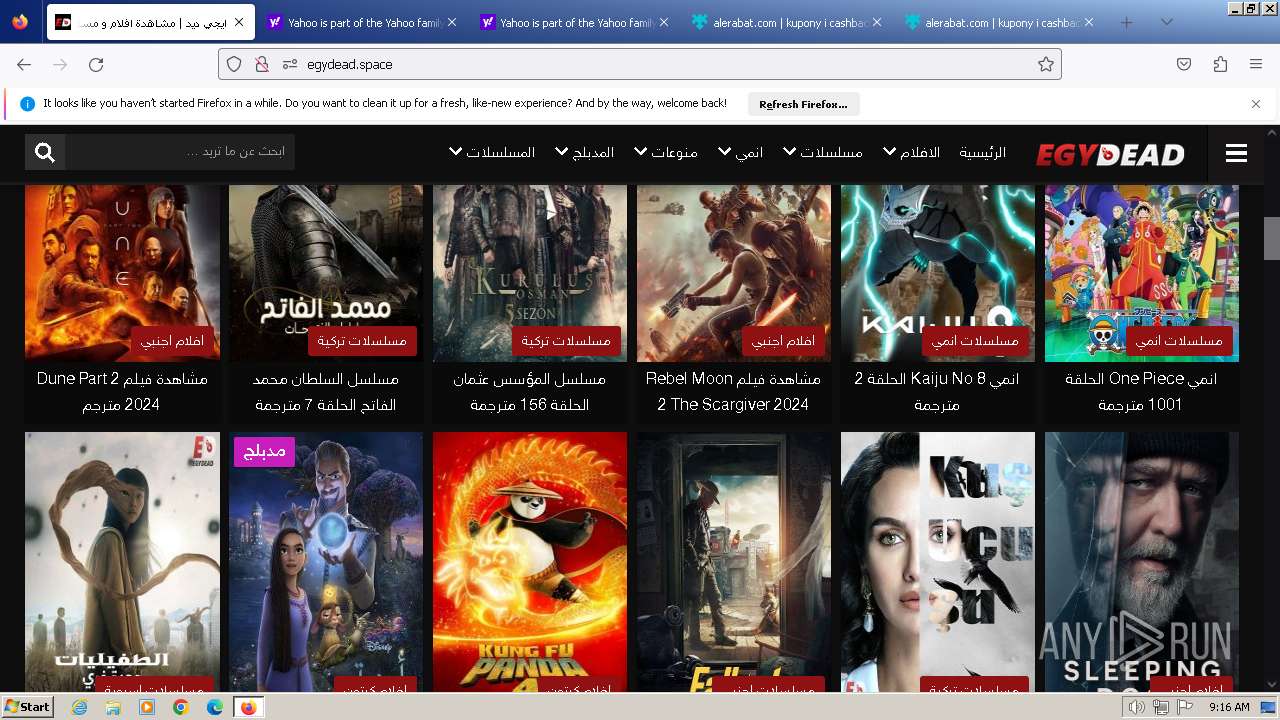Switch to second alerabat.com tab
Image resolution: width=1280 pixels, height=720 pixels.
[x=998, y=22]
